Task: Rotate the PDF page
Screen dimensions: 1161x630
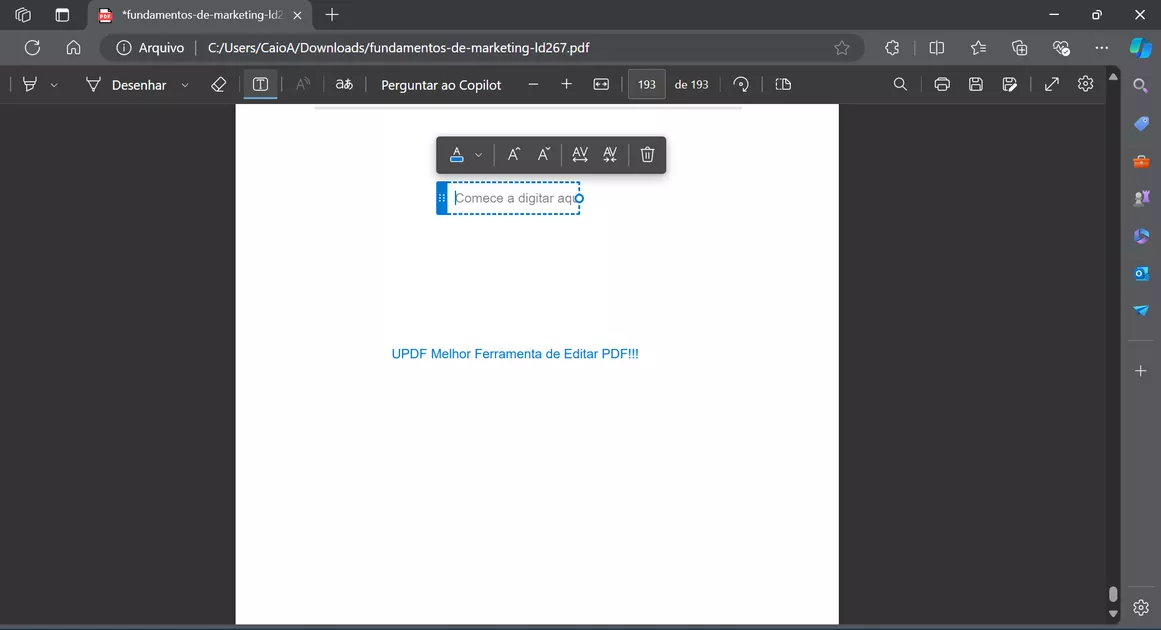Action: click(740, 84)
